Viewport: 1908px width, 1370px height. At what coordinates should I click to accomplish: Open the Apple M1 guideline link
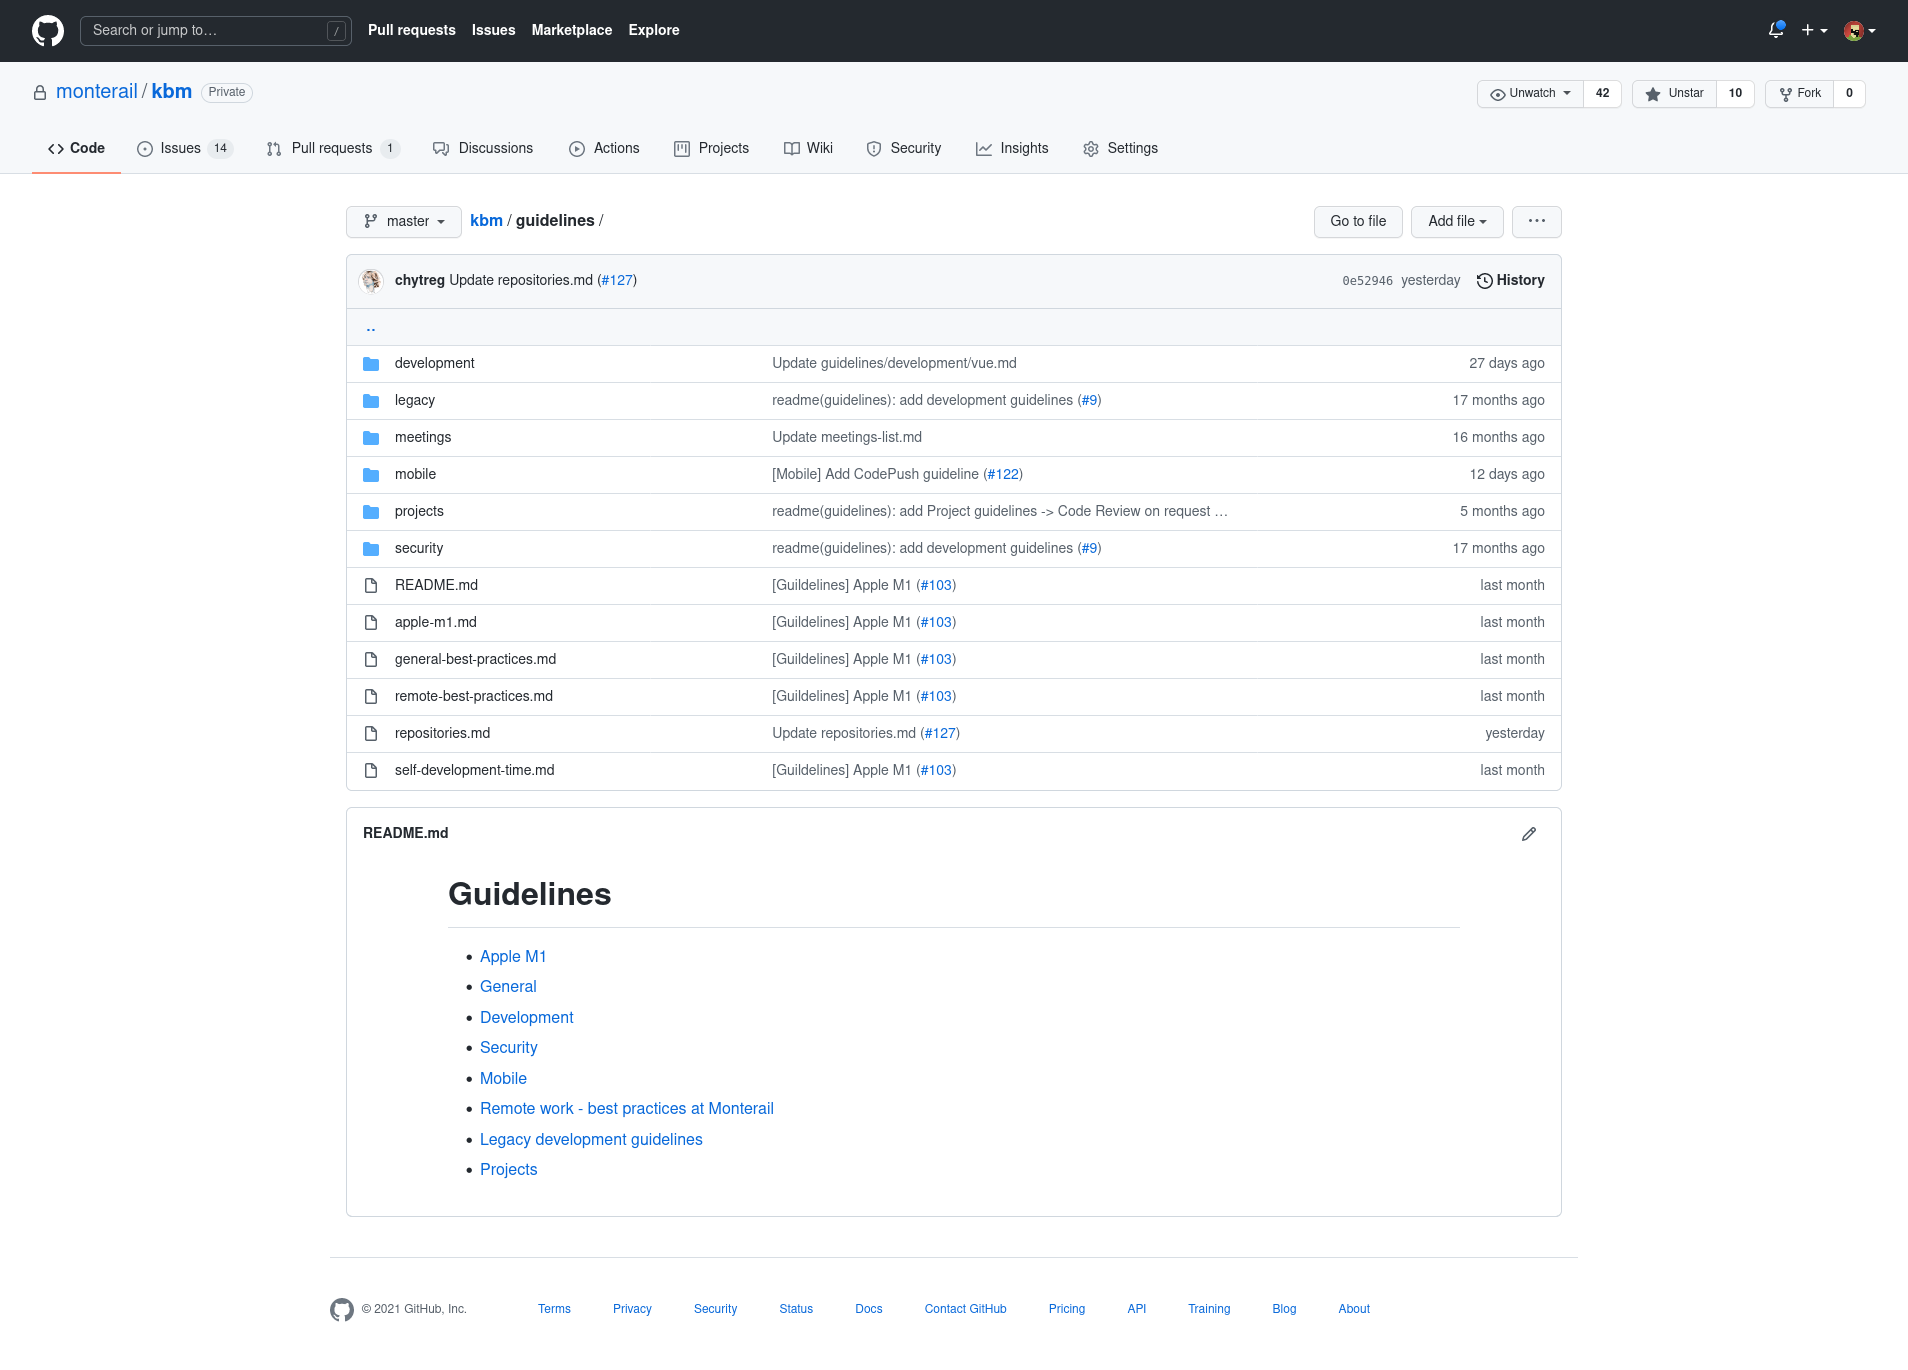(513, 957)
